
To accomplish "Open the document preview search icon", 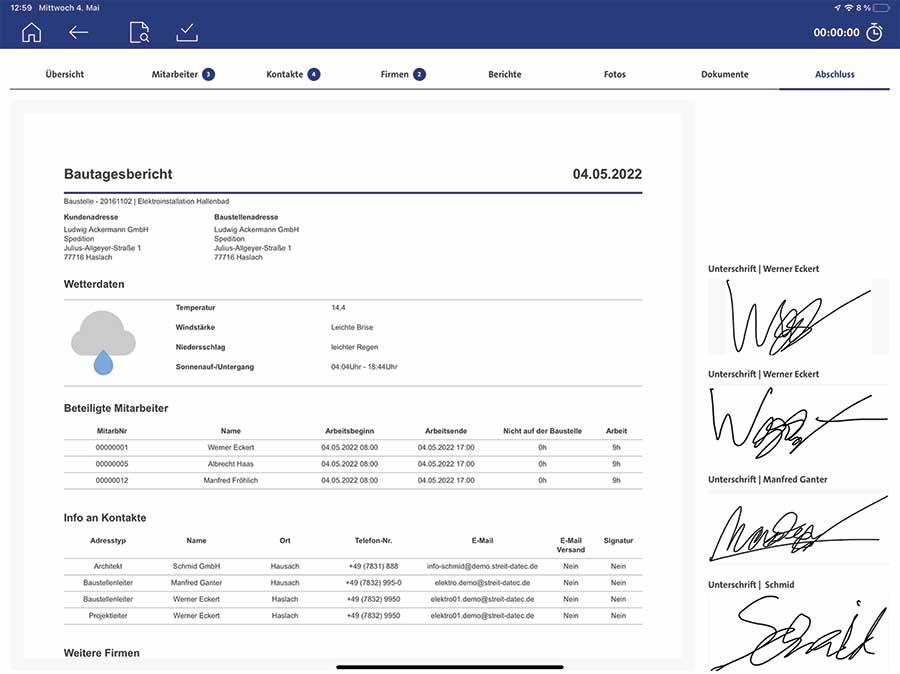I will 139,32.
